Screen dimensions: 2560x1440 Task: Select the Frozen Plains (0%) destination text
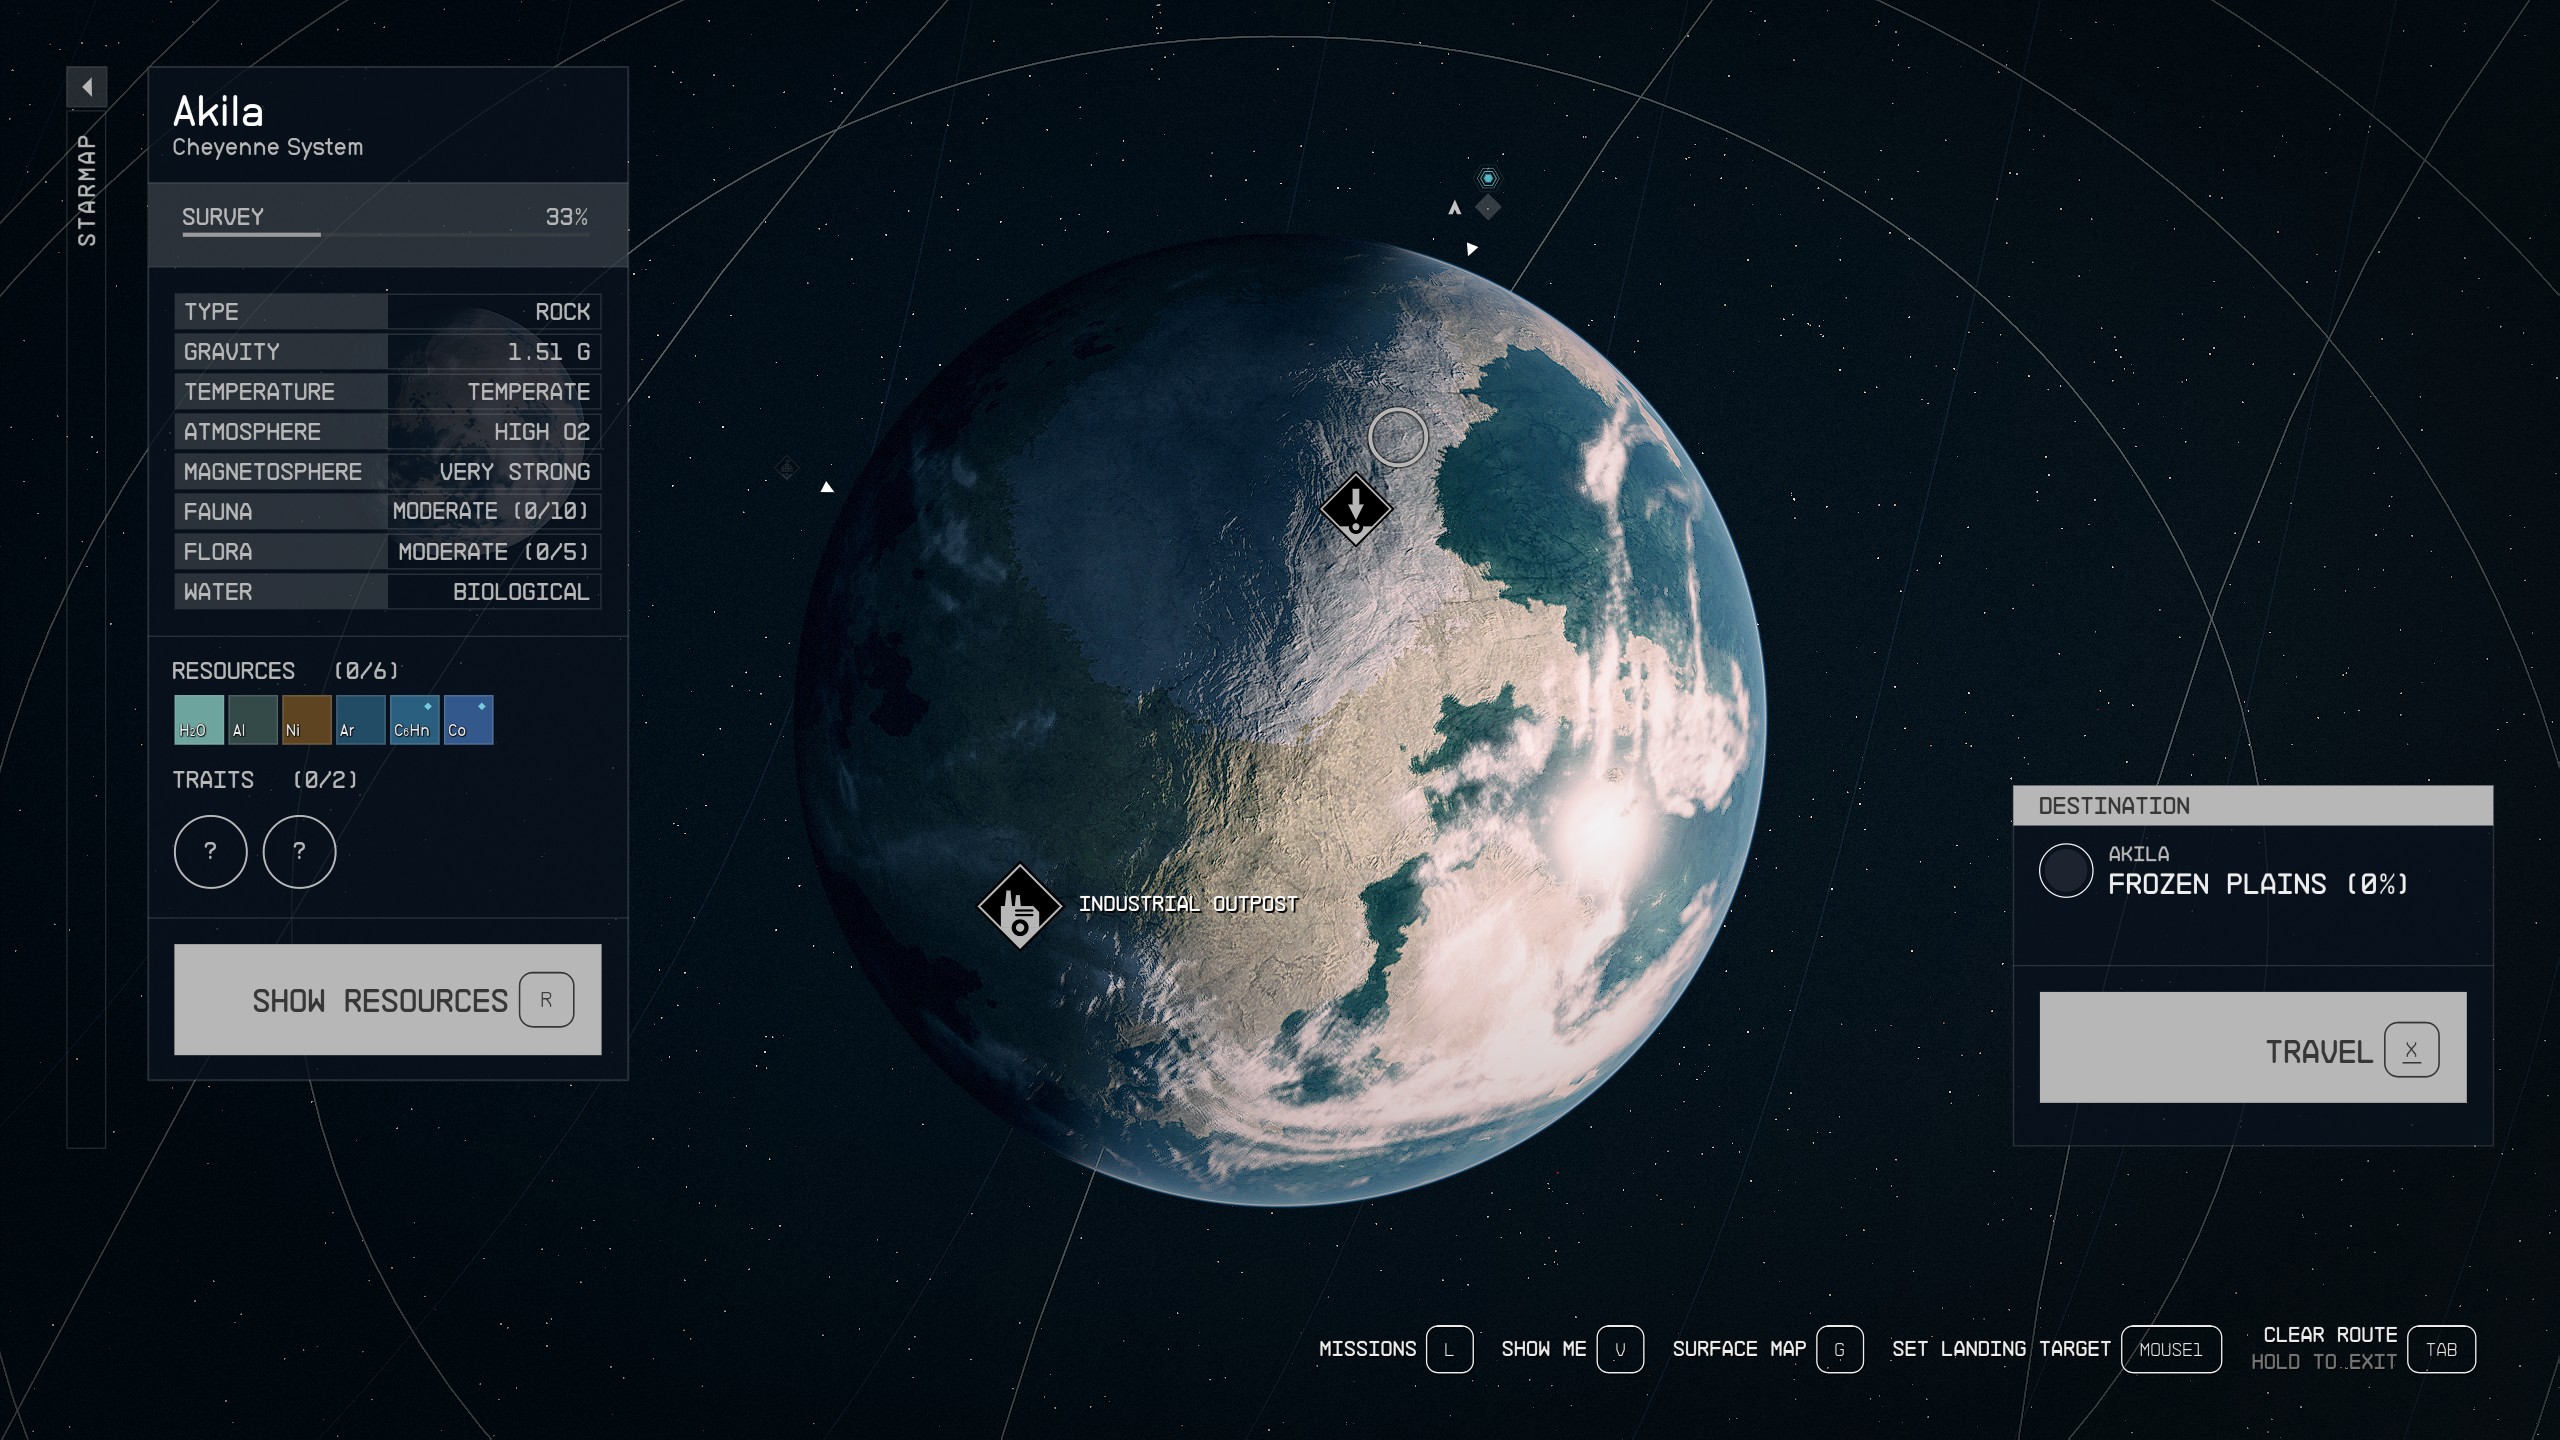point(2258,884)
